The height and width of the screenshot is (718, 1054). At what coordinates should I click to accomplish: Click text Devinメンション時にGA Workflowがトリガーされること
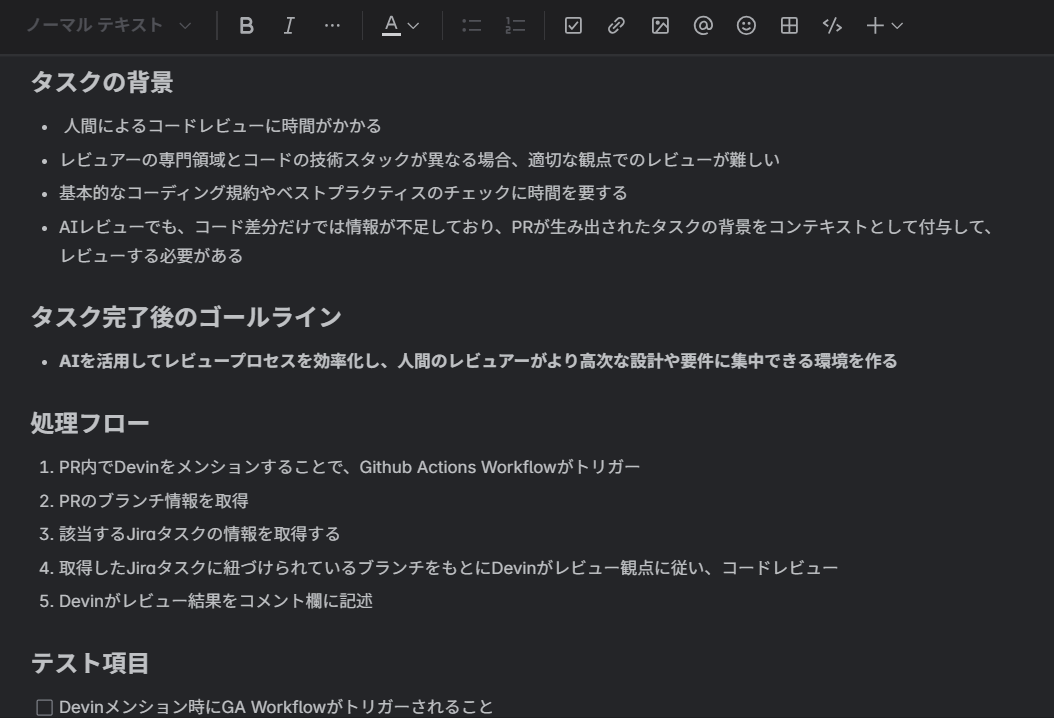[x=276, y=707]
